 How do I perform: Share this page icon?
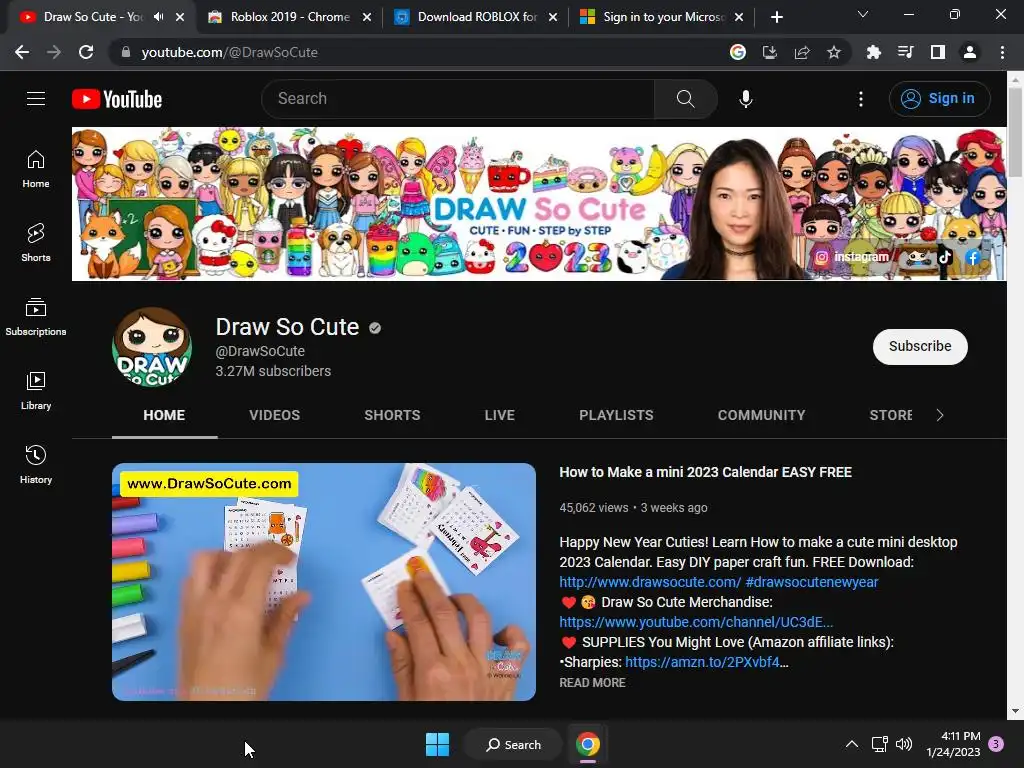802,52
